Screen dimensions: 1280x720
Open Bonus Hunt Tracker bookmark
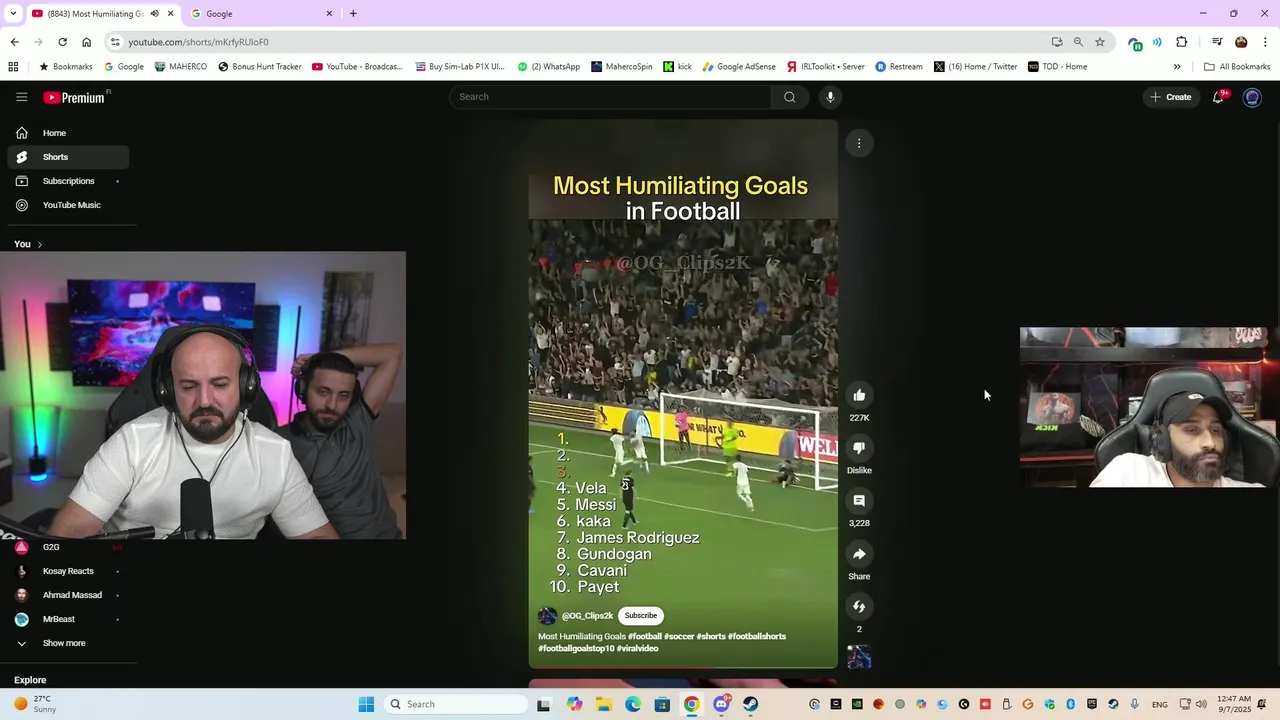point(260,67)
